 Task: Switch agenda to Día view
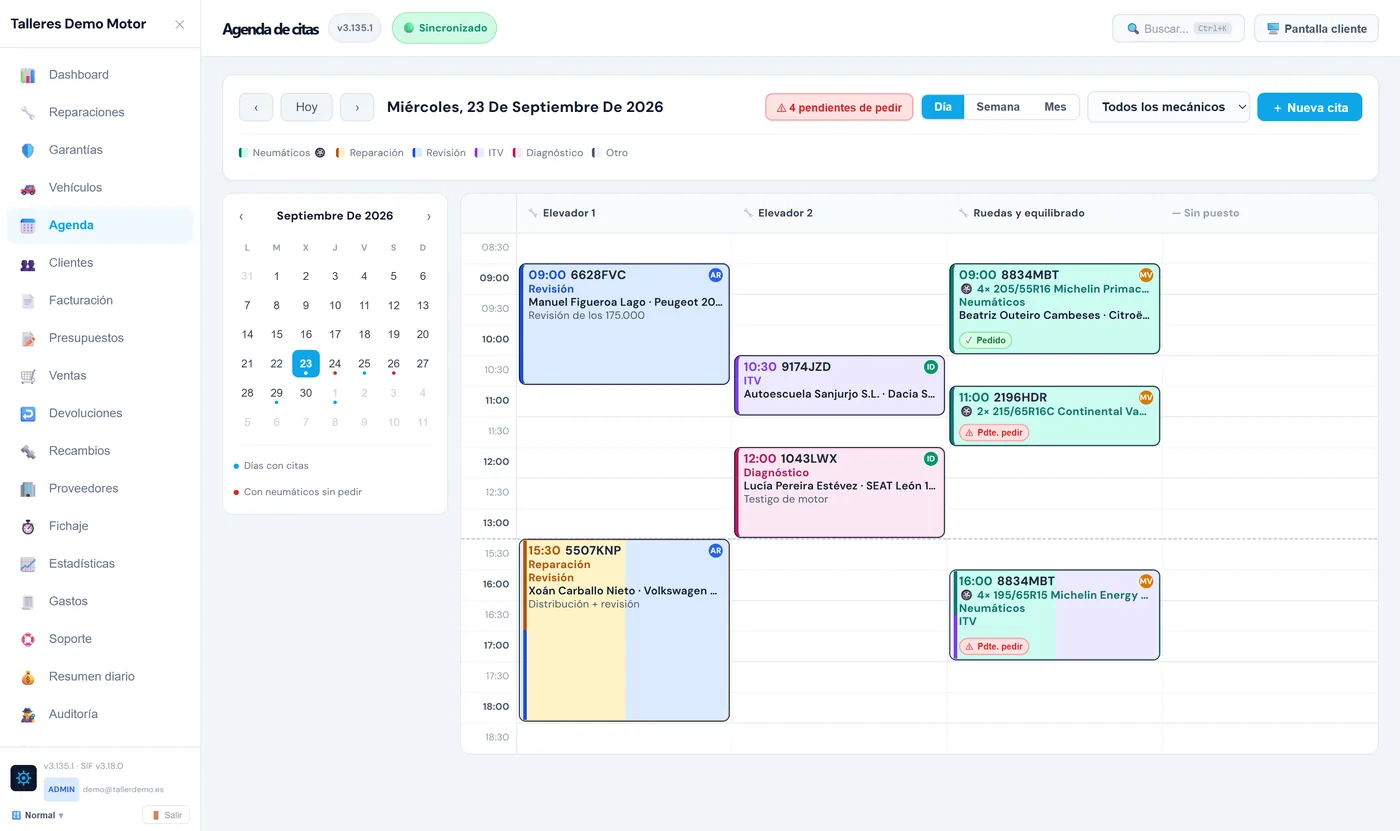(943, 107)
